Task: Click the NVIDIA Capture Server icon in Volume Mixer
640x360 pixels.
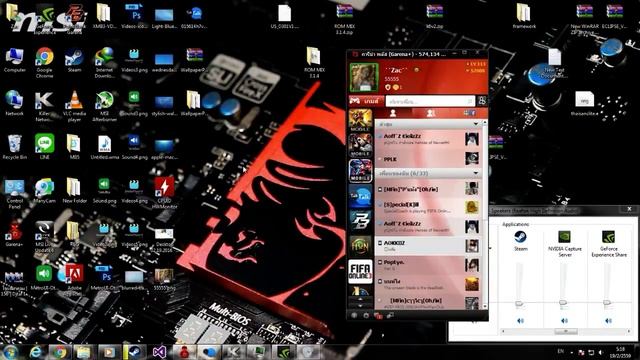Action: (x=564, y=237)
